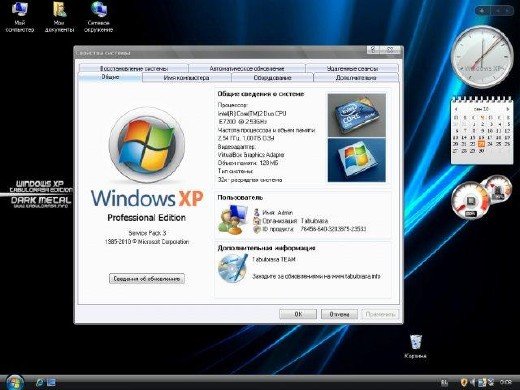Viewport: 520px width, 390px height.
Task: Click the product ID number text
Action: [x=333, y=229]
